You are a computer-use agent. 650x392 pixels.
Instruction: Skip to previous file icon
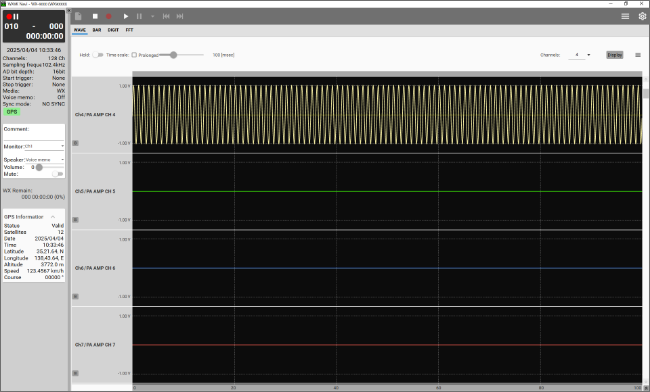pyautogui.click(x=166, y=16)
